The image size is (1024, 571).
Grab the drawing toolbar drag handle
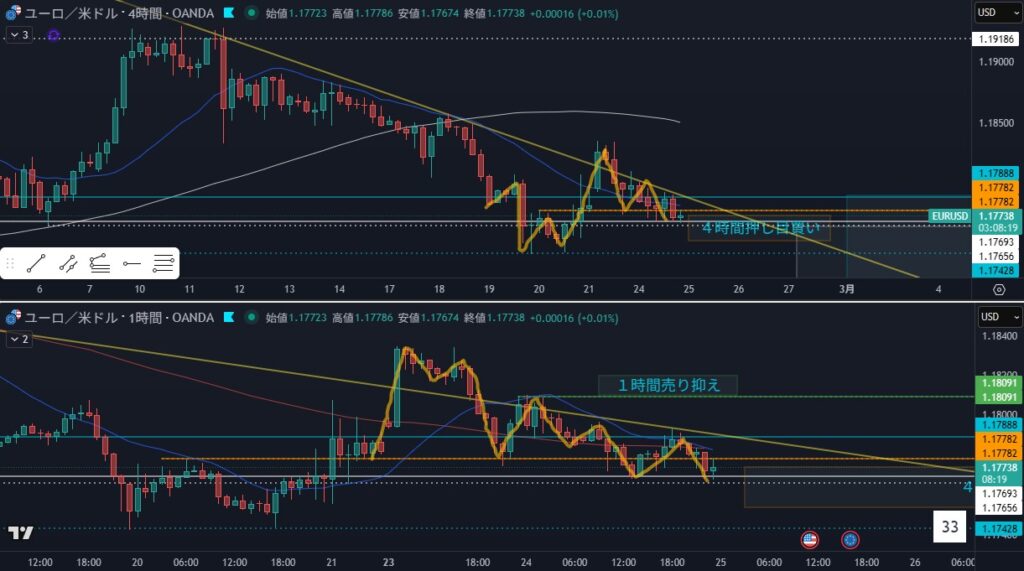pos(11,264)
